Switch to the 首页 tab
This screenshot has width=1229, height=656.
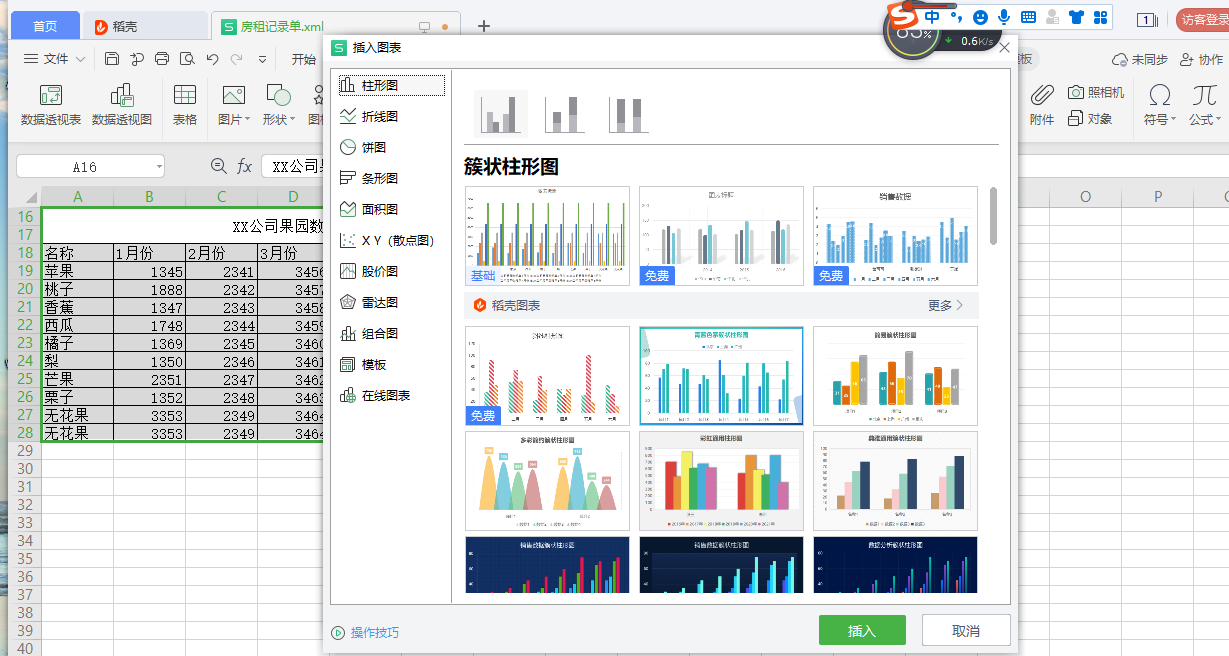coord(45,27)
